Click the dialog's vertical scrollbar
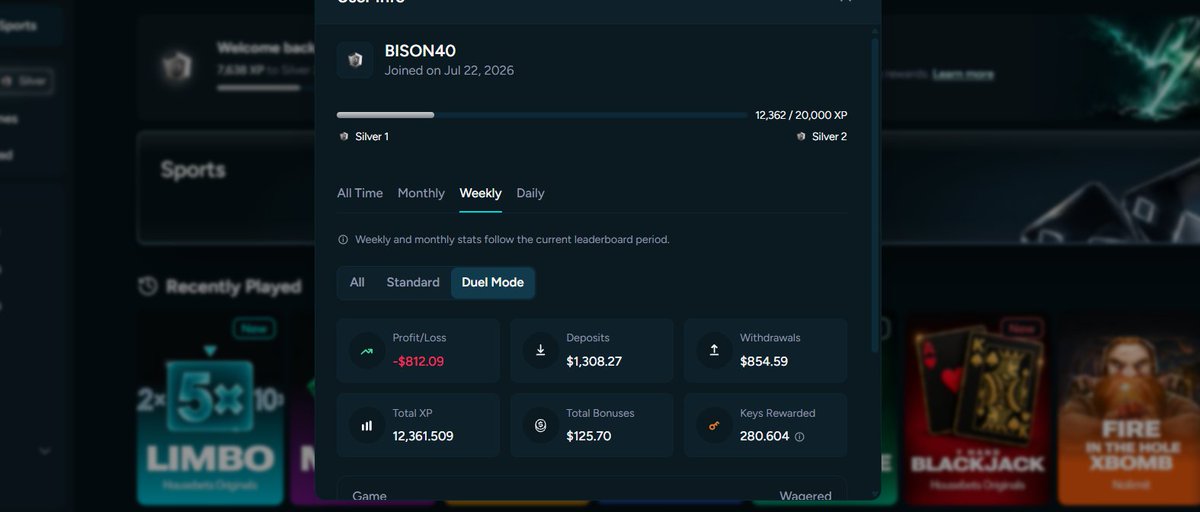 click(876, 195)
